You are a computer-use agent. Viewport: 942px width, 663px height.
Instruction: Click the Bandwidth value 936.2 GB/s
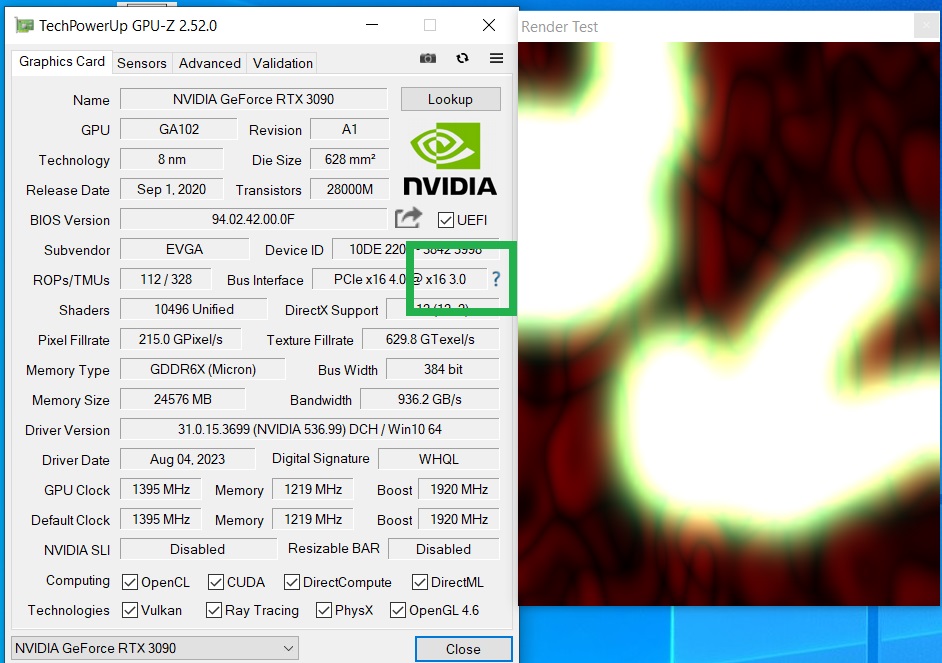(430, 399)
